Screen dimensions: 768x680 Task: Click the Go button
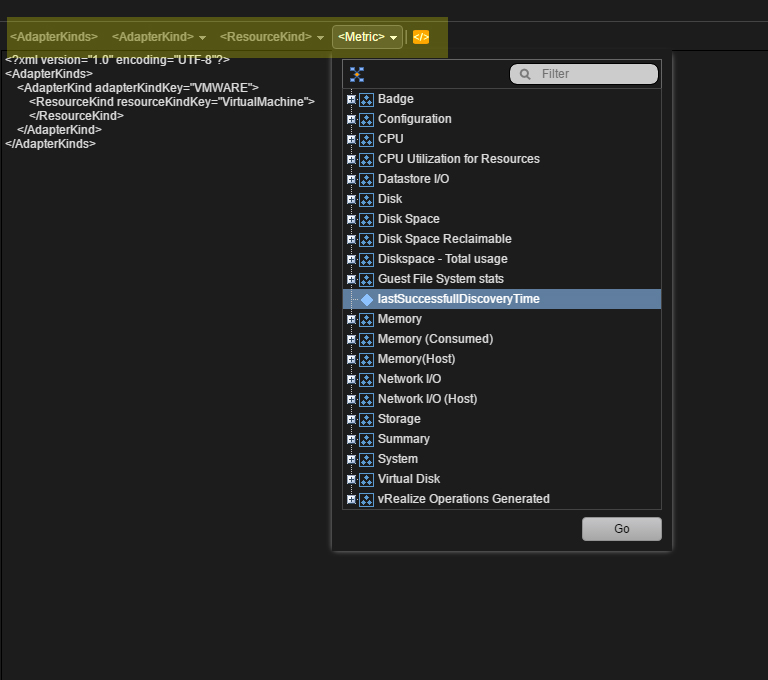[x=622, y=529]
